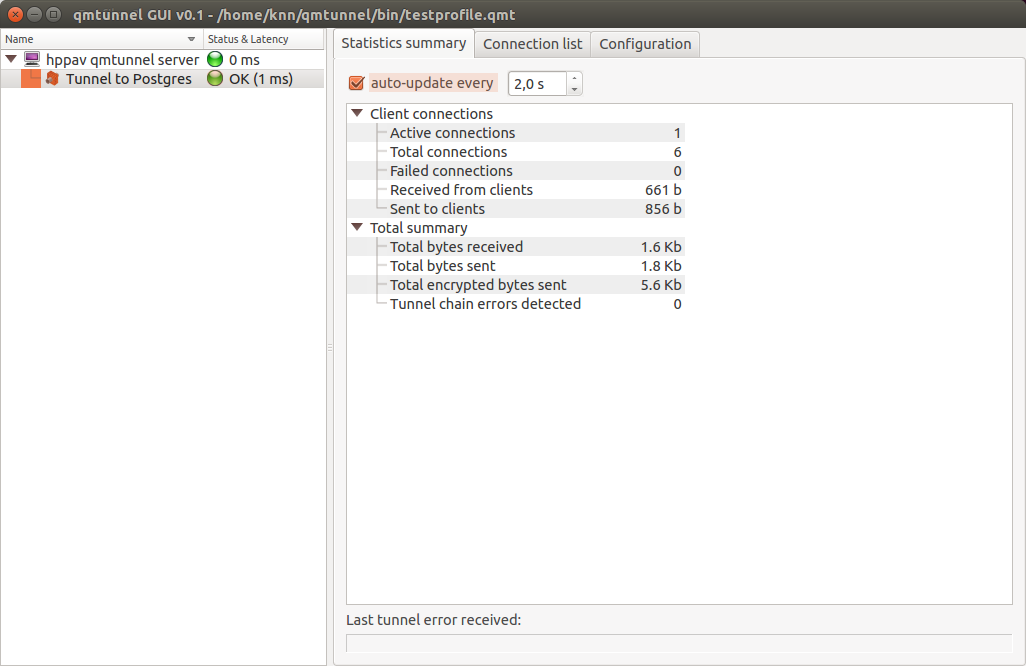This screenshot has width=1026, height=666.
Task: Select the Tunnel to Postgres row
Action: [162, 79]
